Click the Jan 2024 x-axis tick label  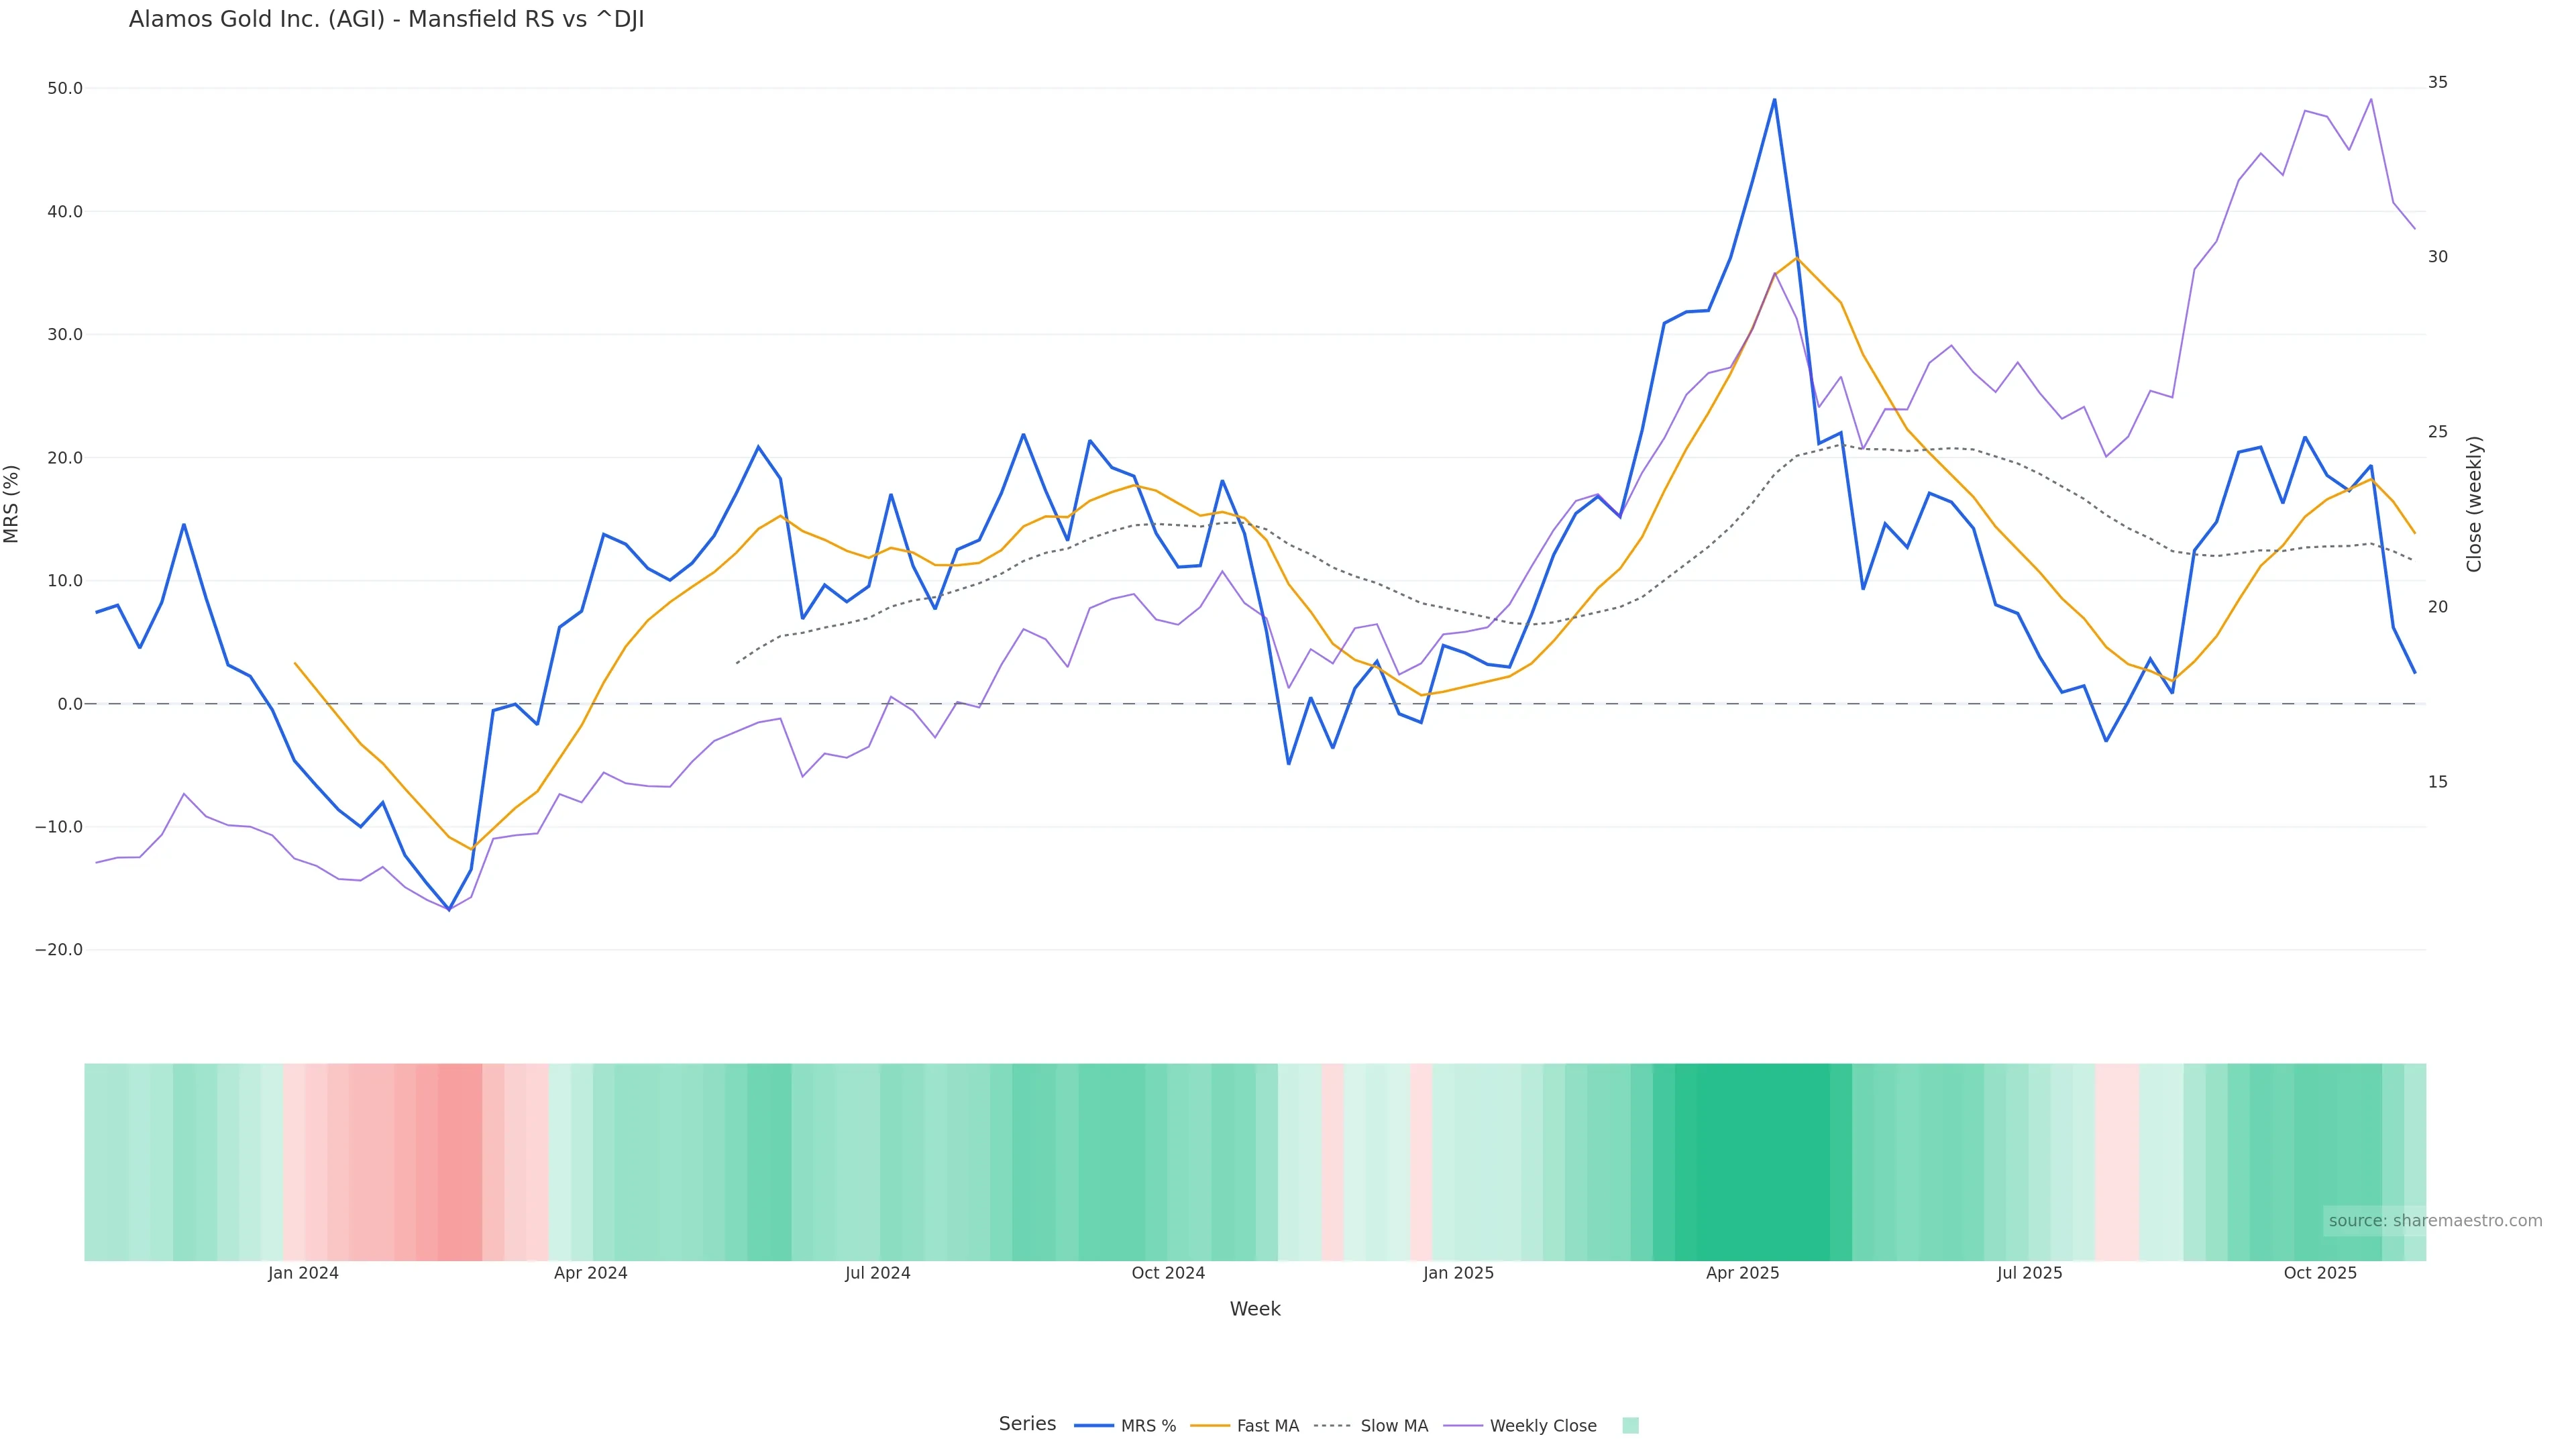pyautogui.click(x=303, y=1273)
